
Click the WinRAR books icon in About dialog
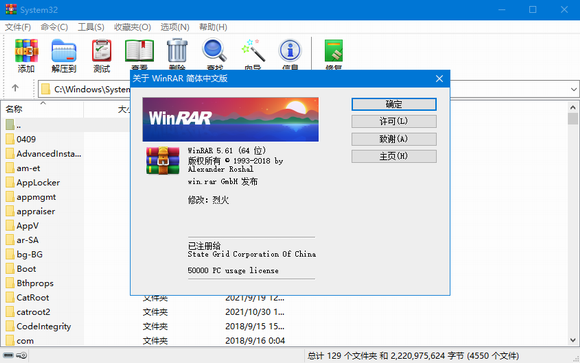point(162,161)
